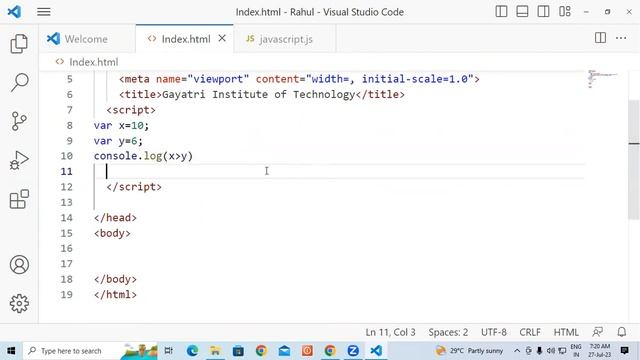Screen dimensions: 640x360
Task: Close the Index.html tab
Action: pyautogui.click(x=222, y=38)
